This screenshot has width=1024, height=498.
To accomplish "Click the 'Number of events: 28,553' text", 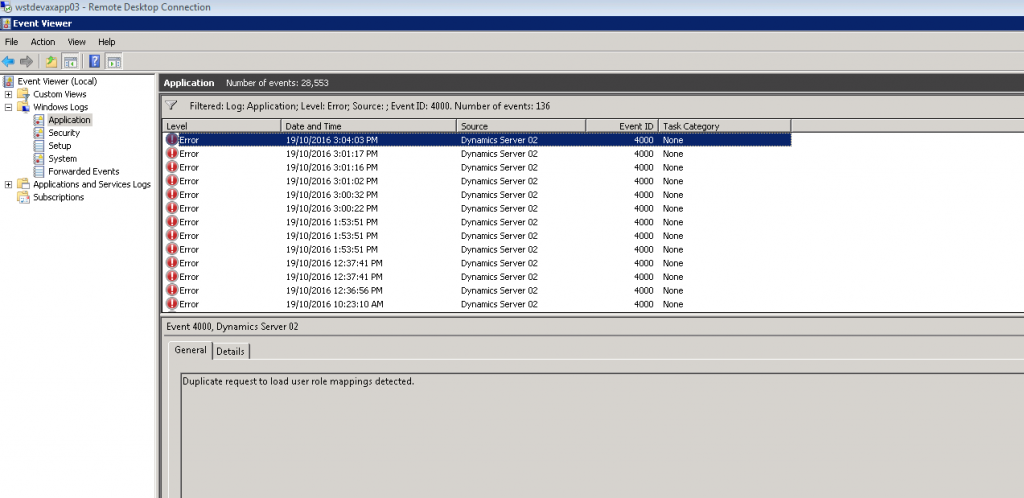I will click(277, 83).
